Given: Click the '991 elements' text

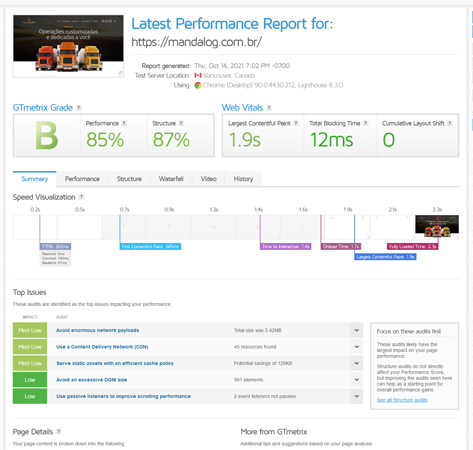Looking at the screenshot, I should [248, 380].
